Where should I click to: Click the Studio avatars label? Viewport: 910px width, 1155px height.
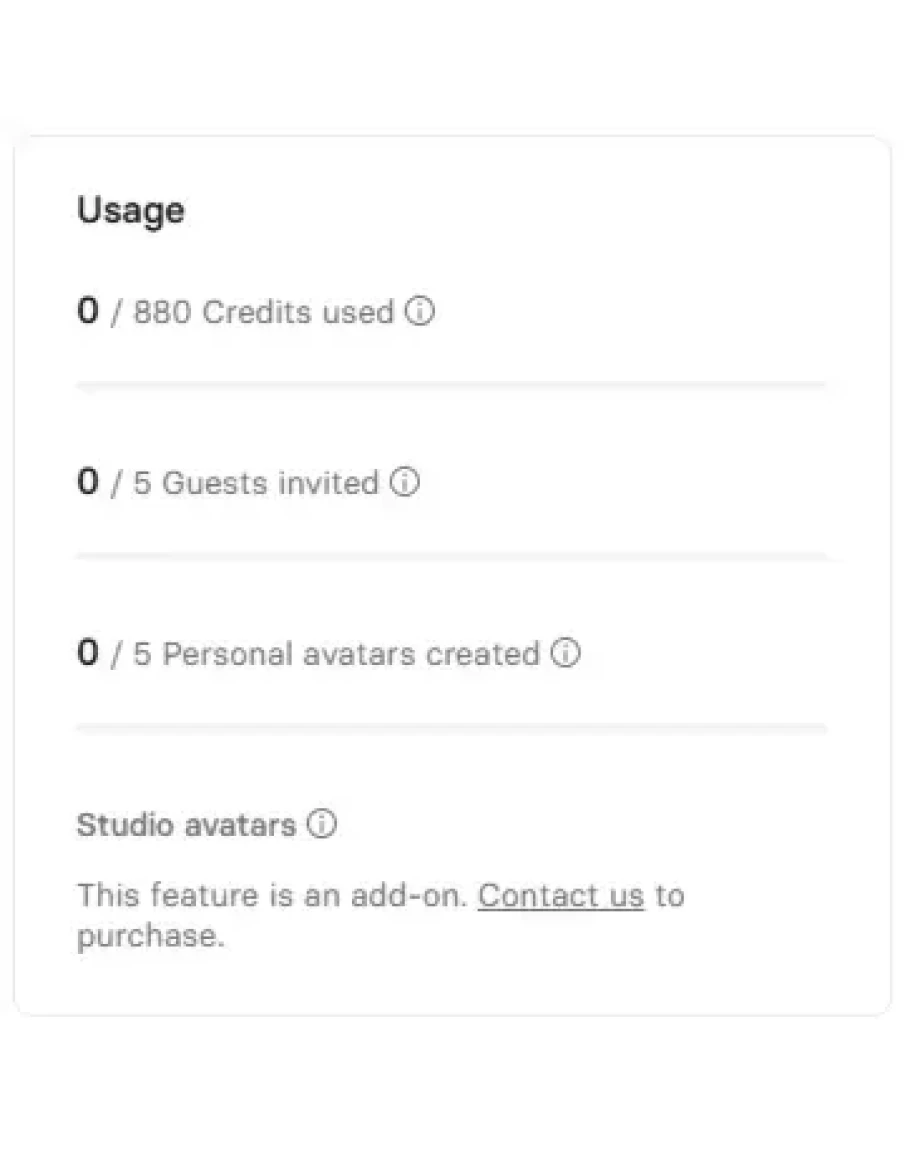click(186, 825)
